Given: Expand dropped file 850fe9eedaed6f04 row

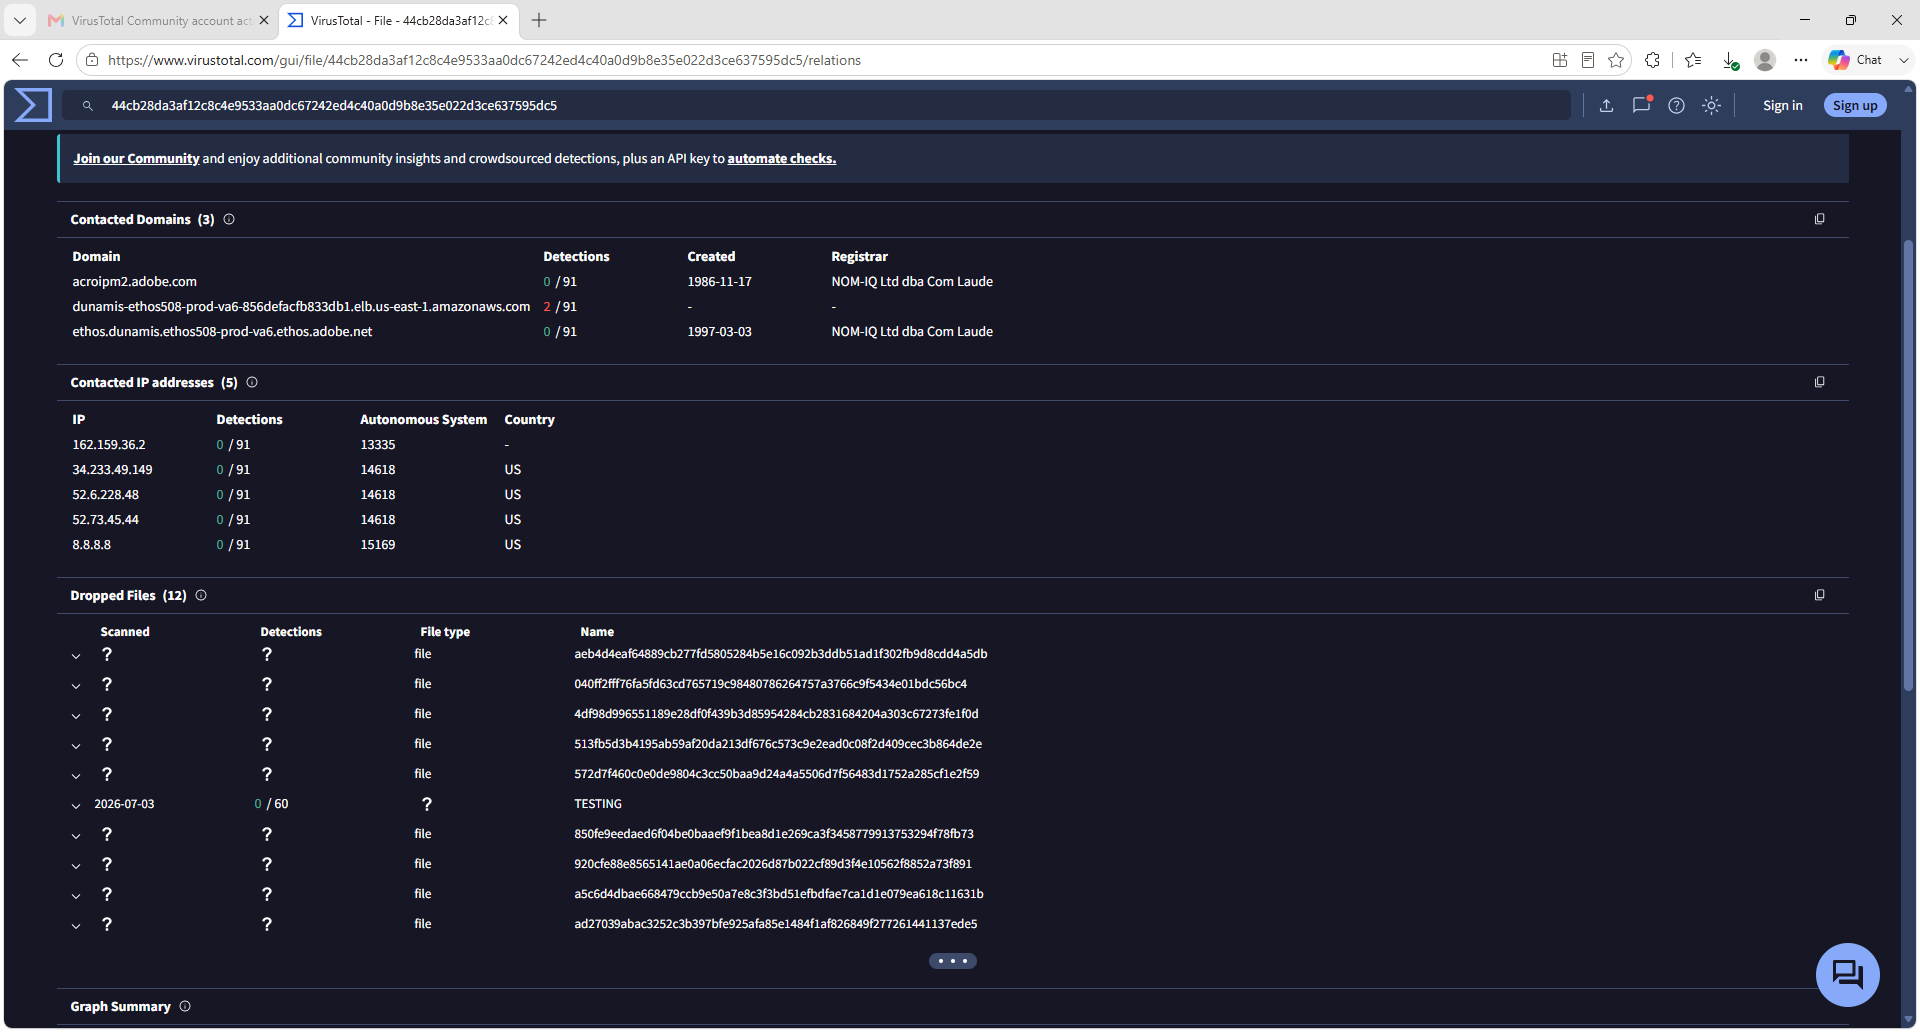Looking at the screenshot, I should click(x=76, y=836).
